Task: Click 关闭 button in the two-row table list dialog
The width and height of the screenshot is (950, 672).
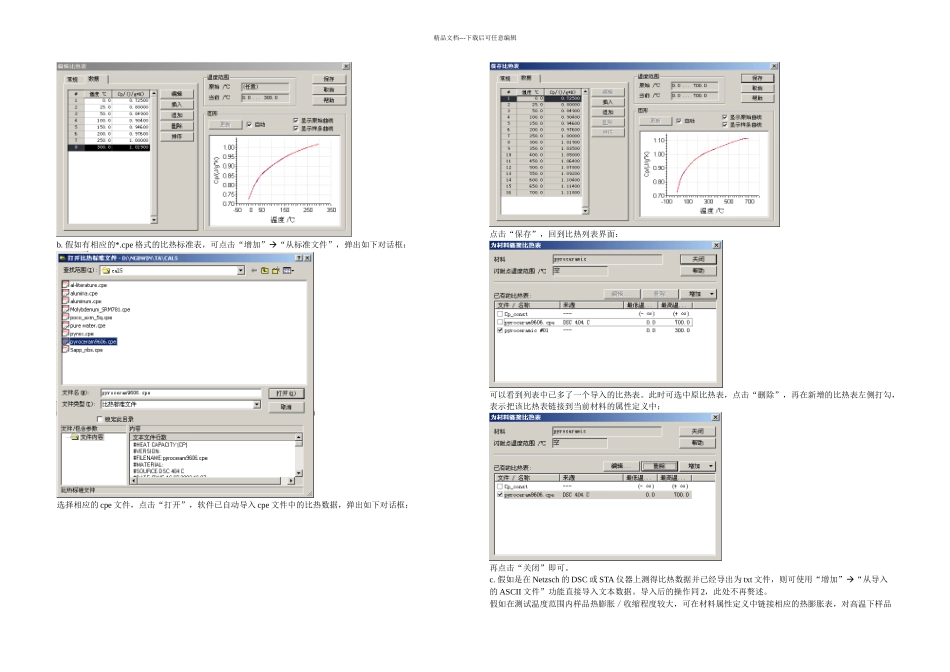Action: tap(699, 431)
